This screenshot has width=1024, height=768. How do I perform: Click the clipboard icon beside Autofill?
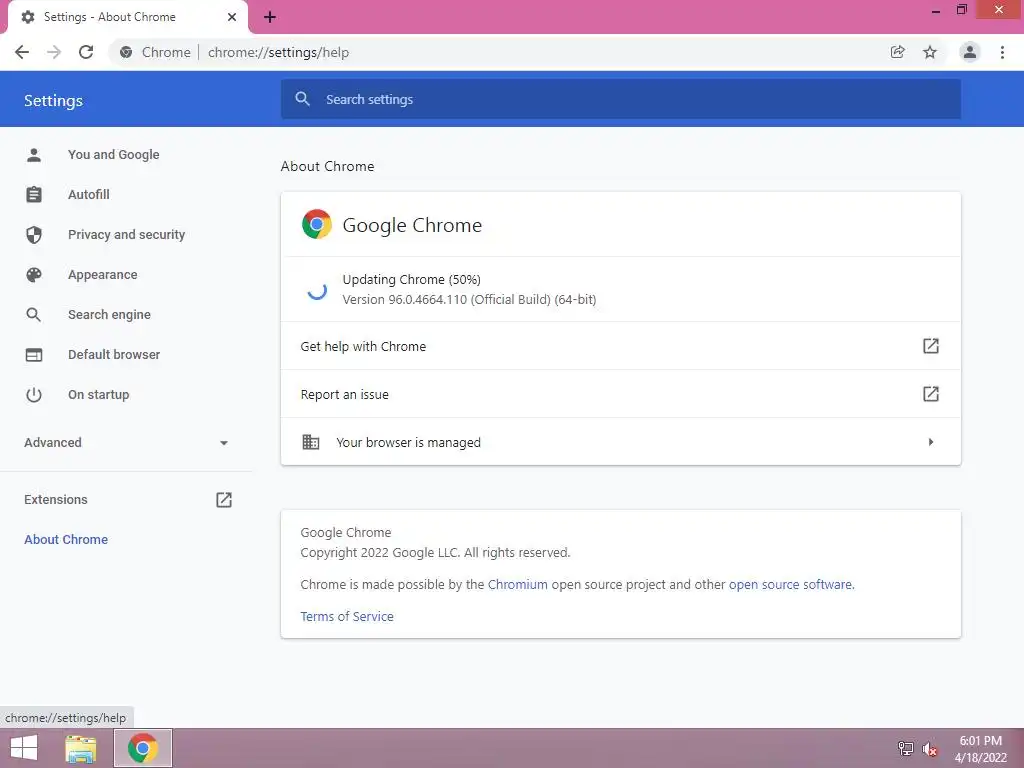pos(34,195)
